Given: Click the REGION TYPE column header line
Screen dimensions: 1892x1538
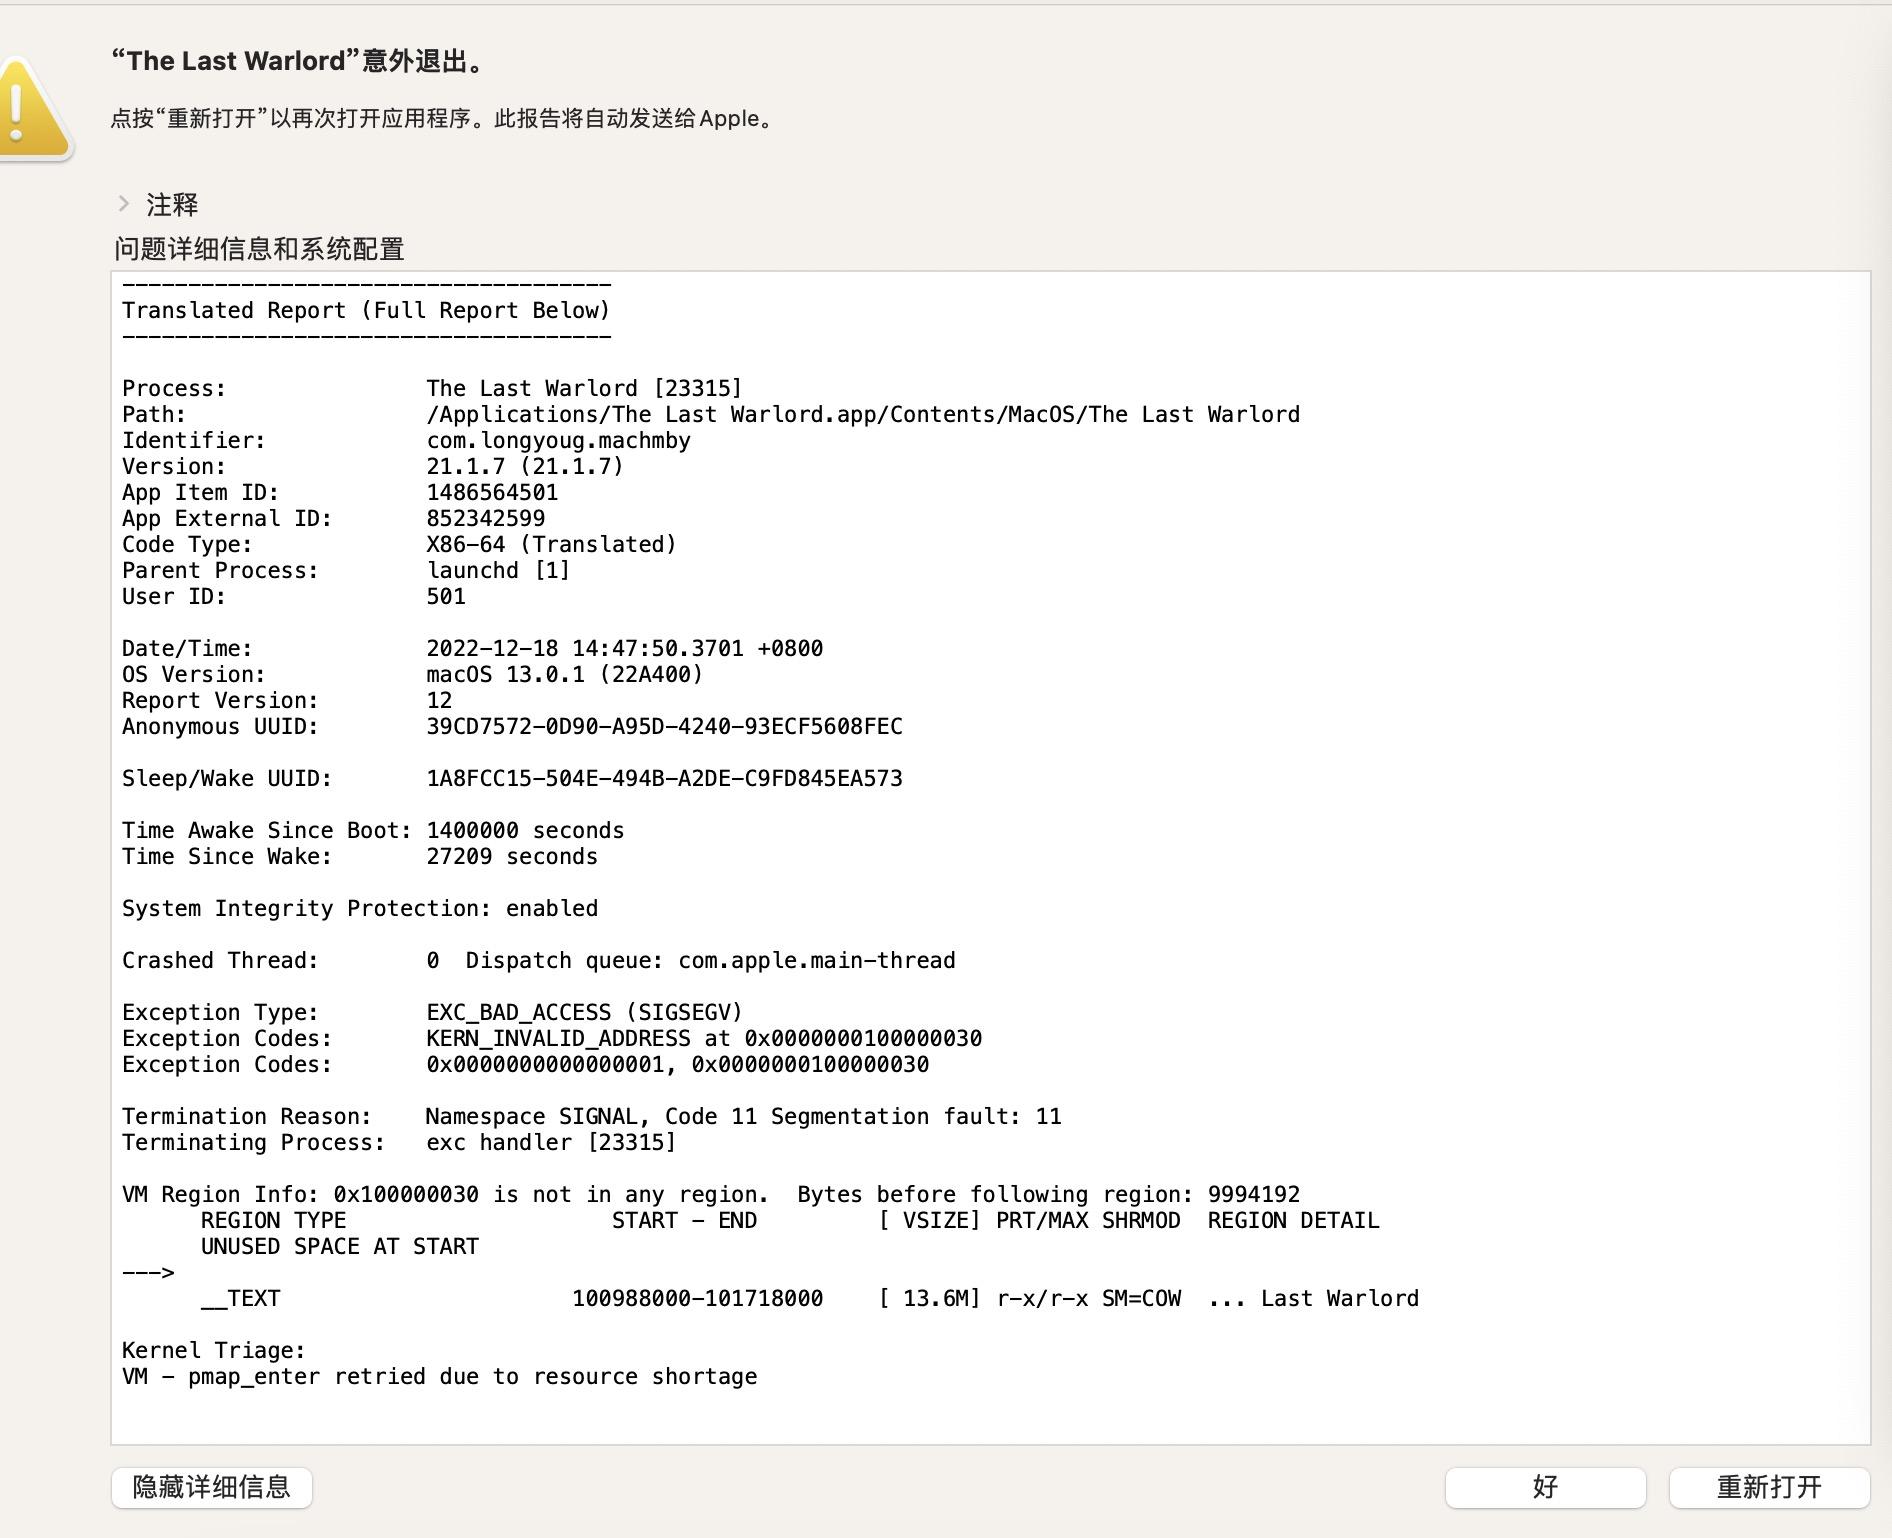Looking at the screenshot, I should (x=790, y=1220).
